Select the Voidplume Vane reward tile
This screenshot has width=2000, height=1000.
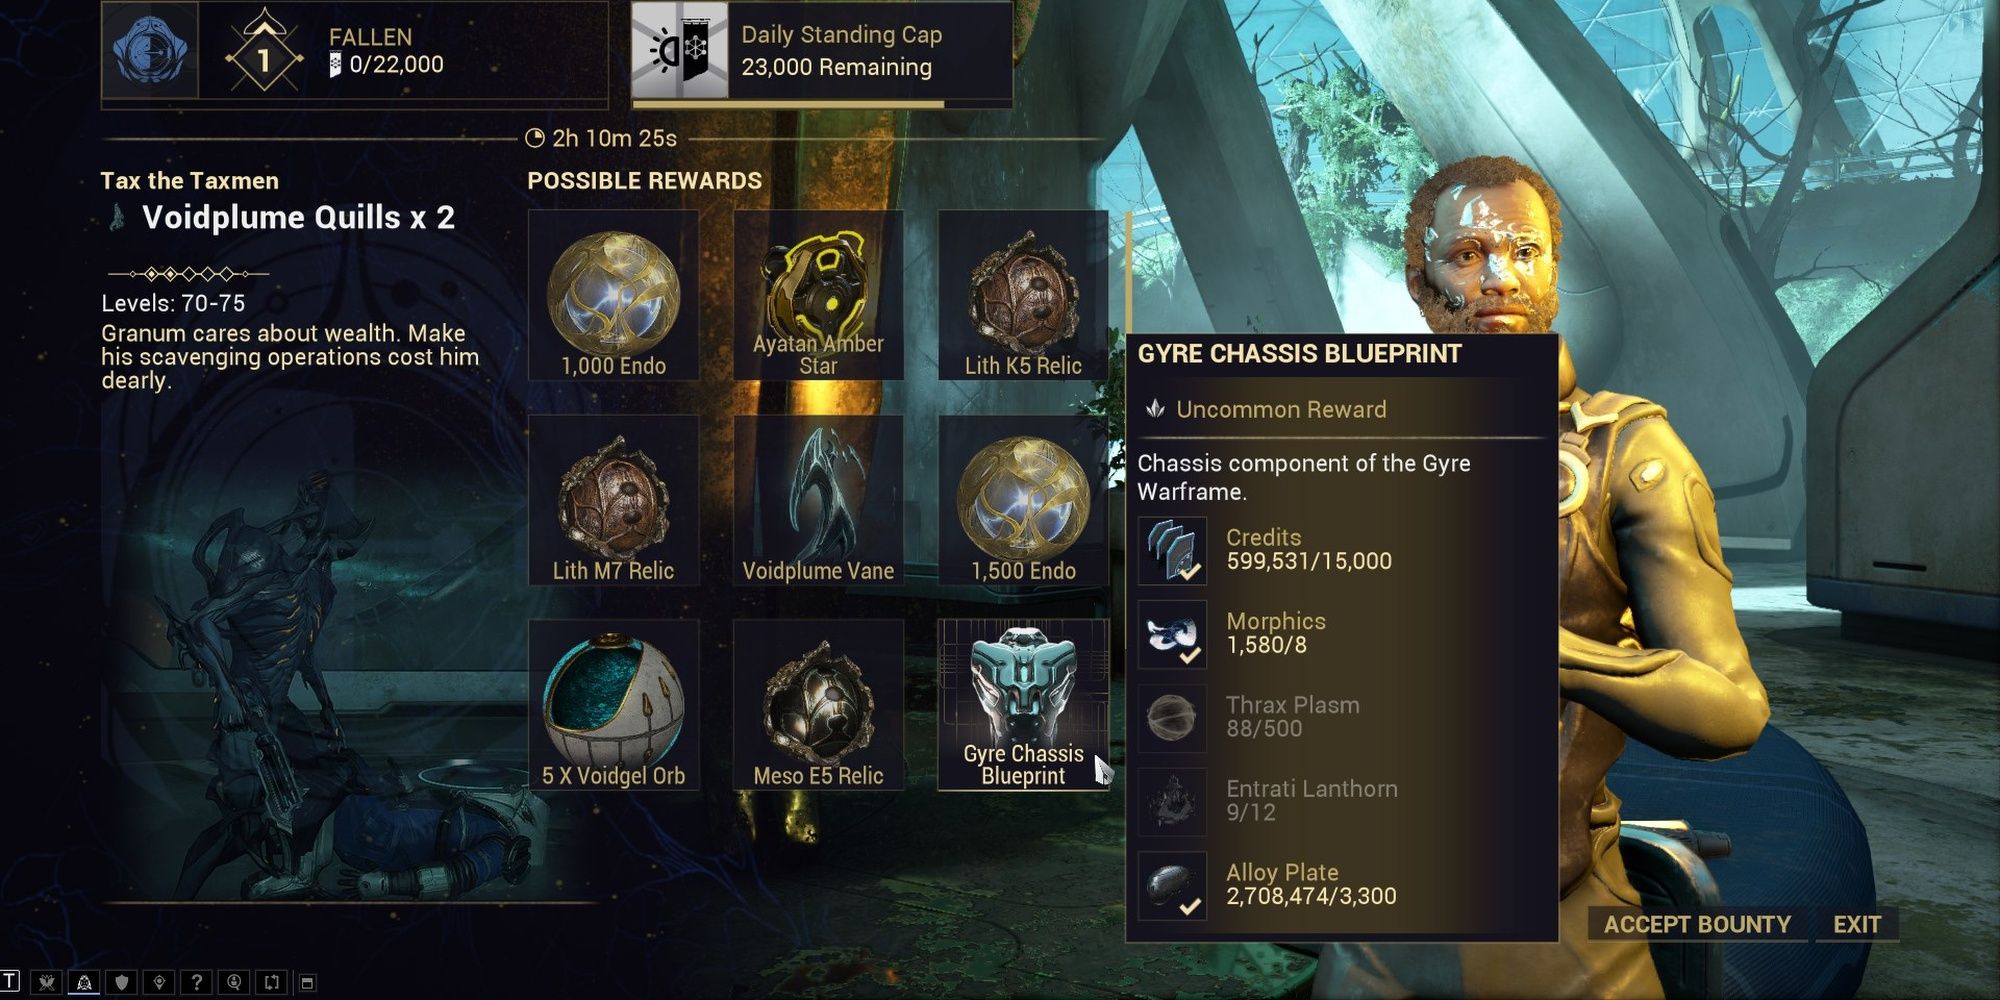[x=818, y=500]
